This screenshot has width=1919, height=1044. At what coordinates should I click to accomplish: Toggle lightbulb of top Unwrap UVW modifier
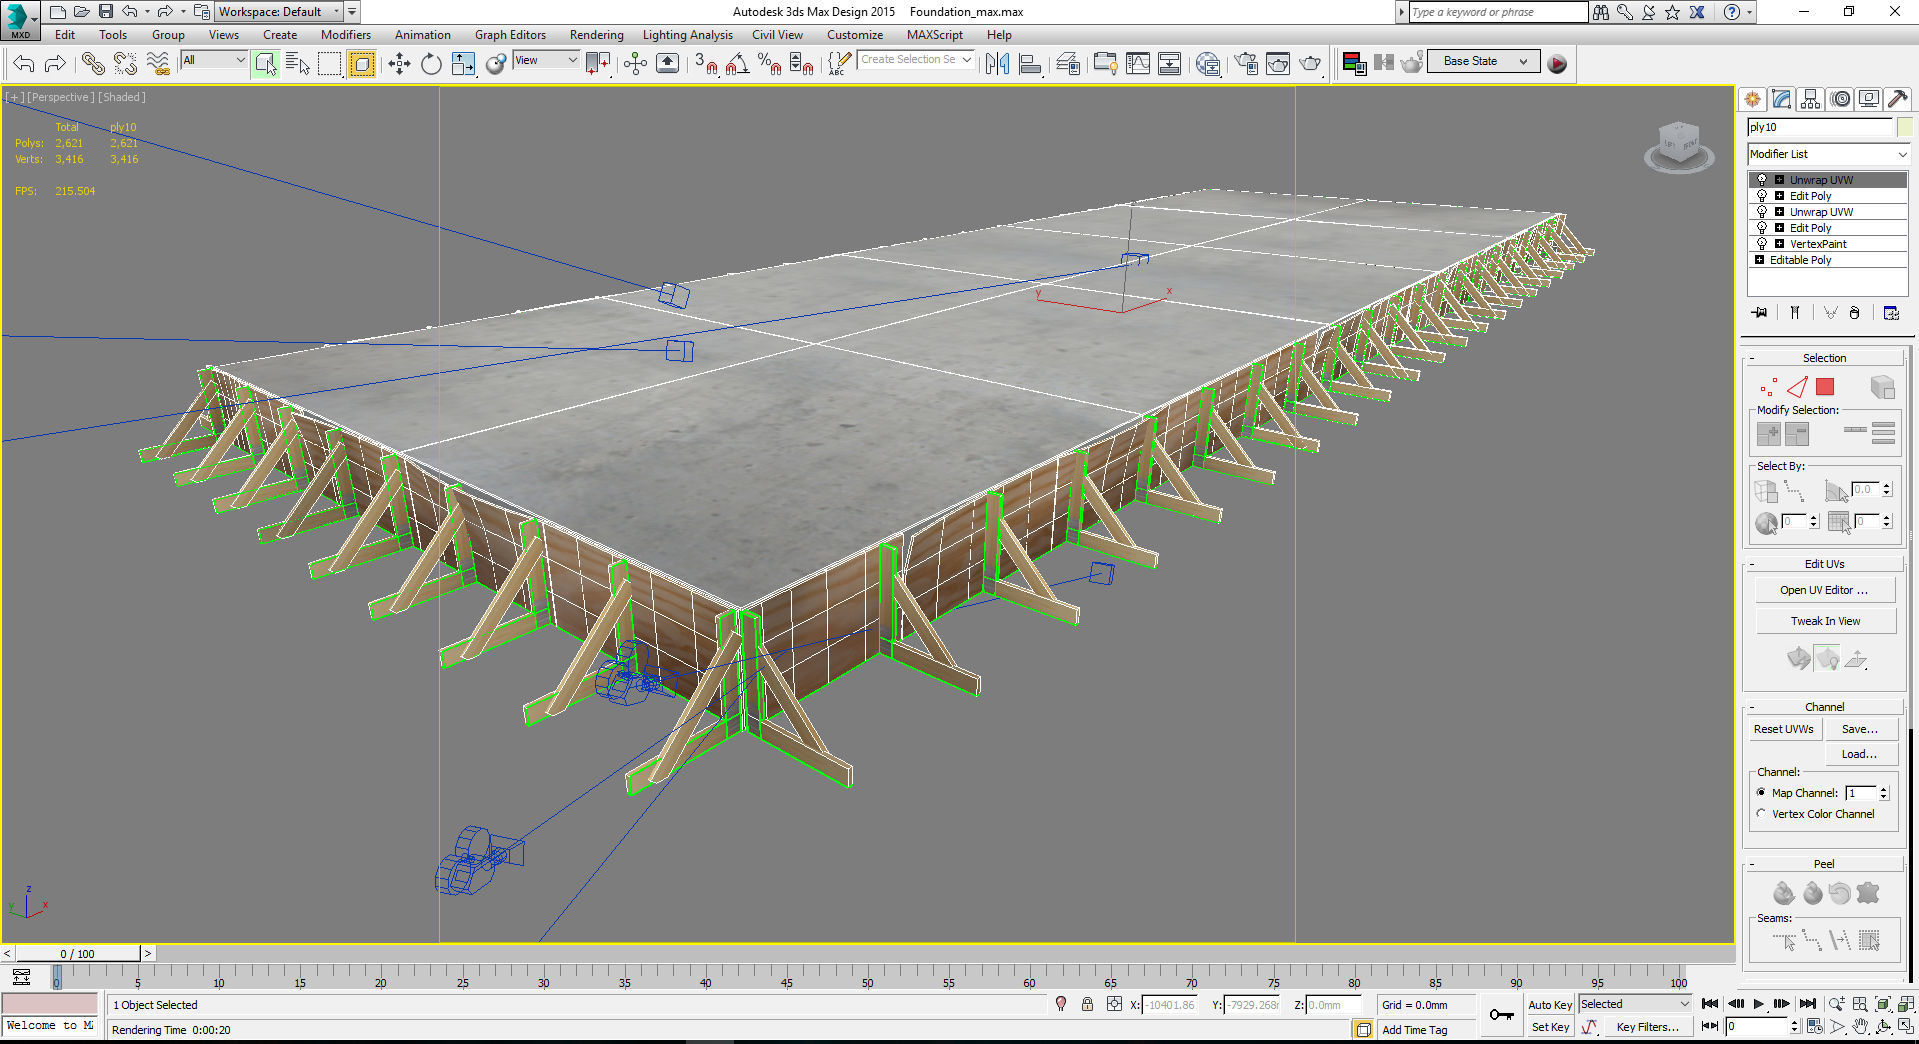[1762, 180]
